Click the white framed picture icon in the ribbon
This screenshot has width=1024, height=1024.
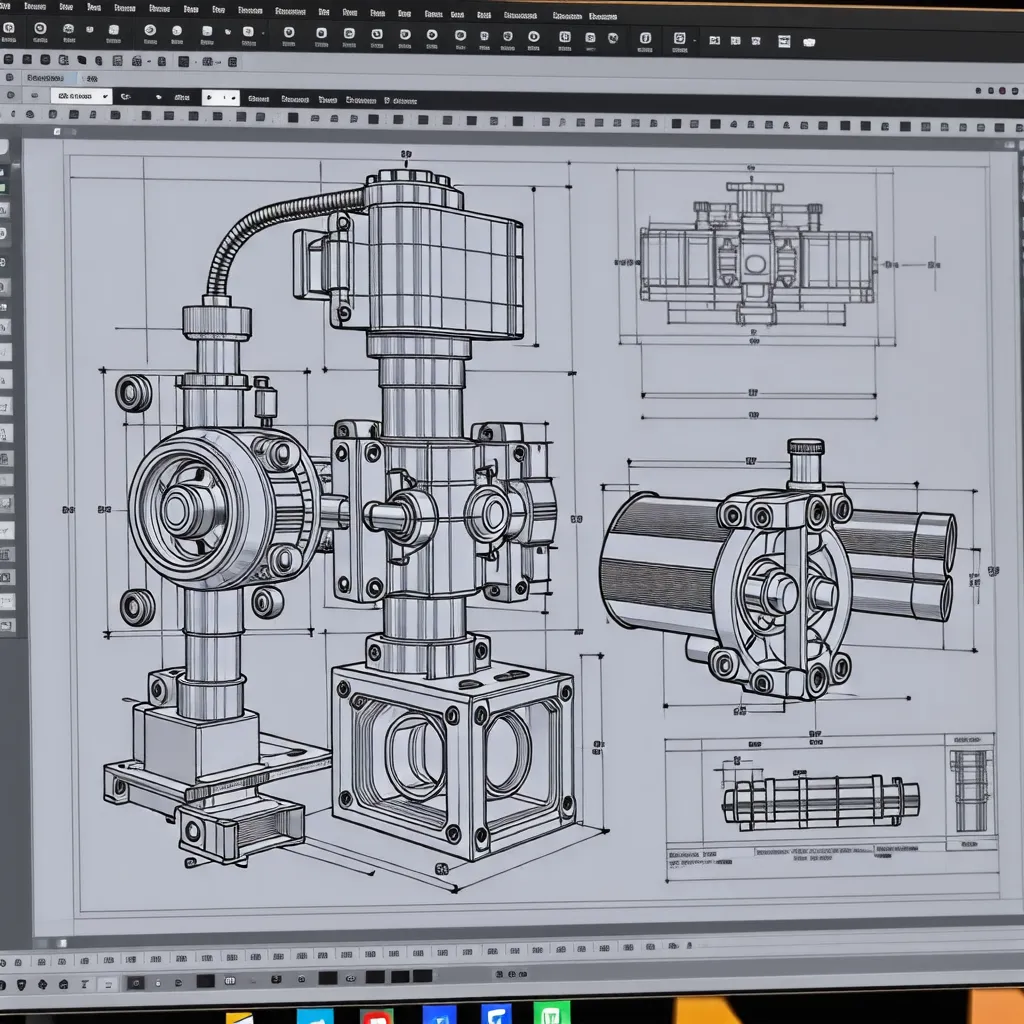tap(784, 41)
